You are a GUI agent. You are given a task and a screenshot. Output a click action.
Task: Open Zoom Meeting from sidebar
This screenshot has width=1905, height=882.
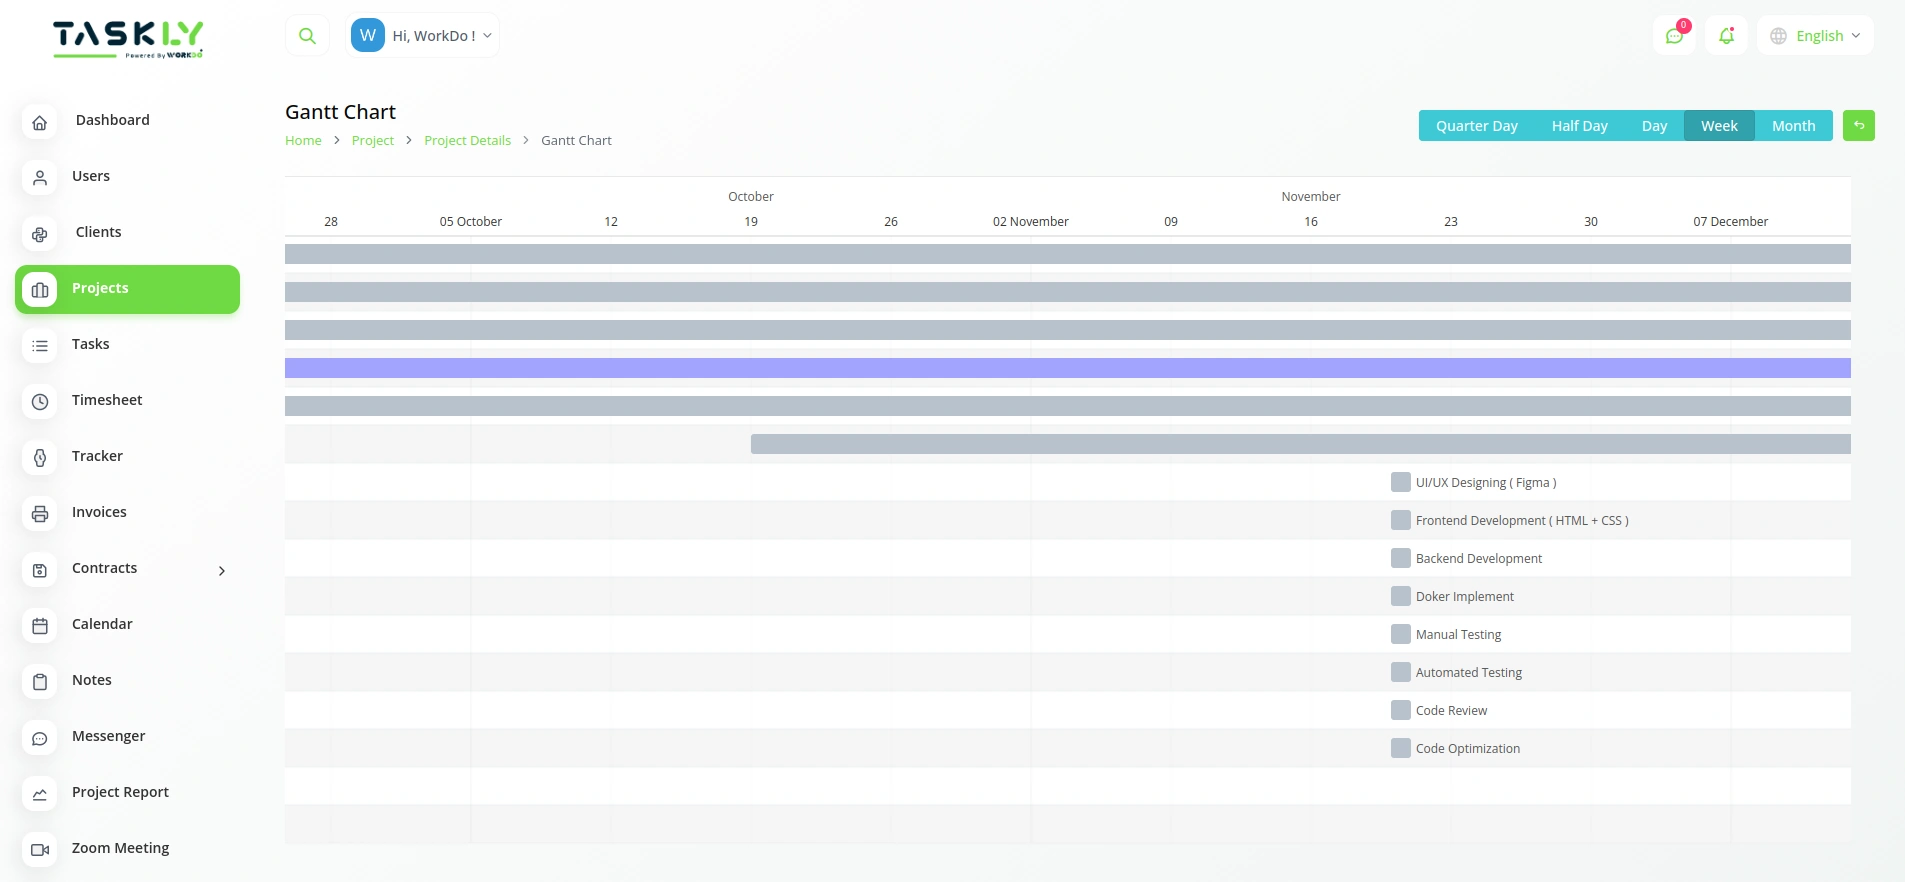[x=120, y=848]
